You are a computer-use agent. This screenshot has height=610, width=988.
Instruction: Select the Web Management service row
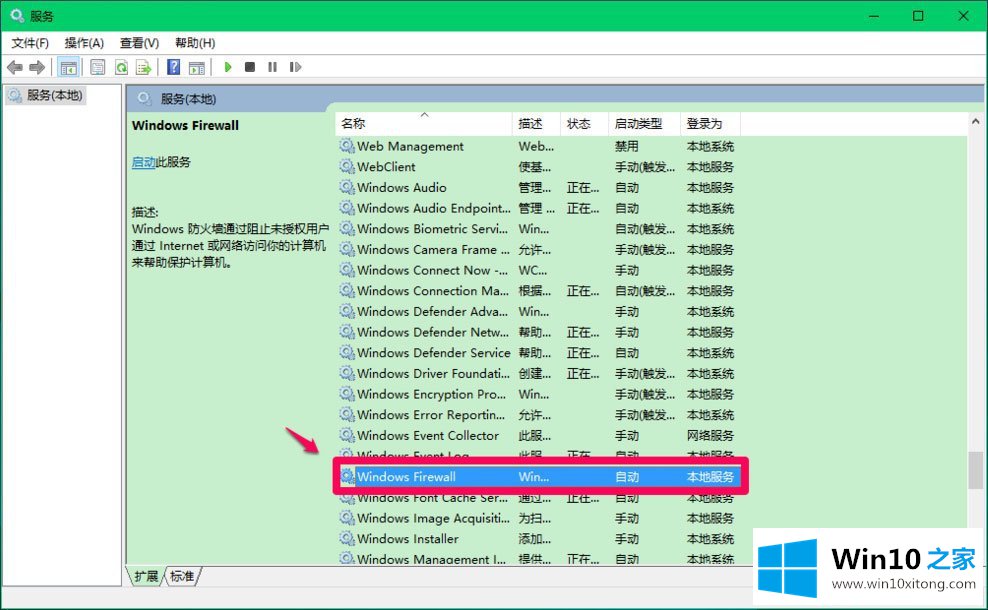537,146
